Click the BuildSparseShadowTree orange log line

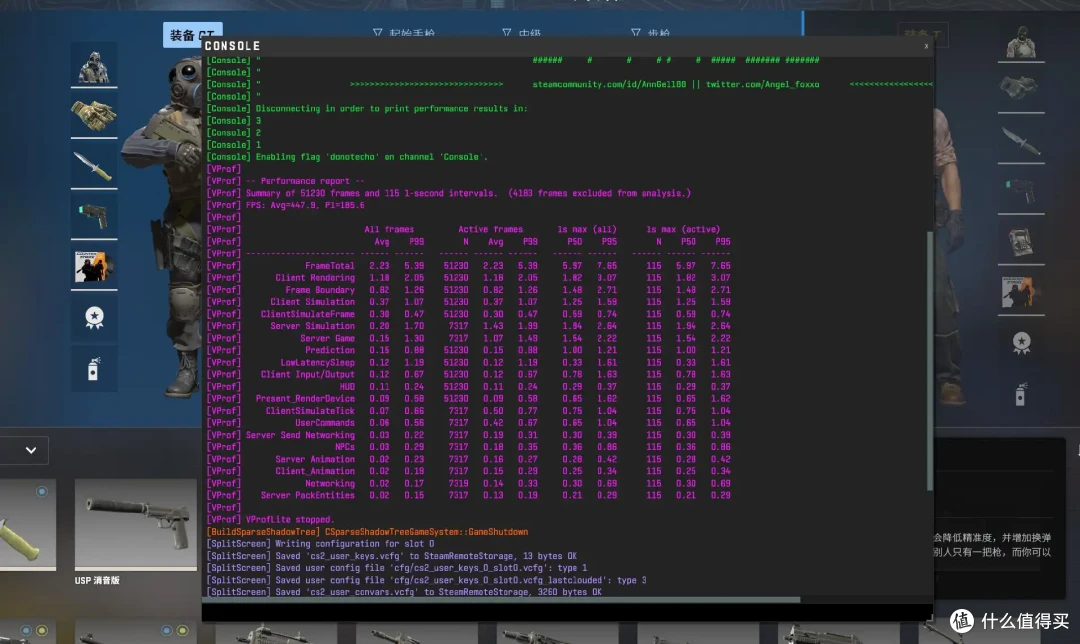367,532
